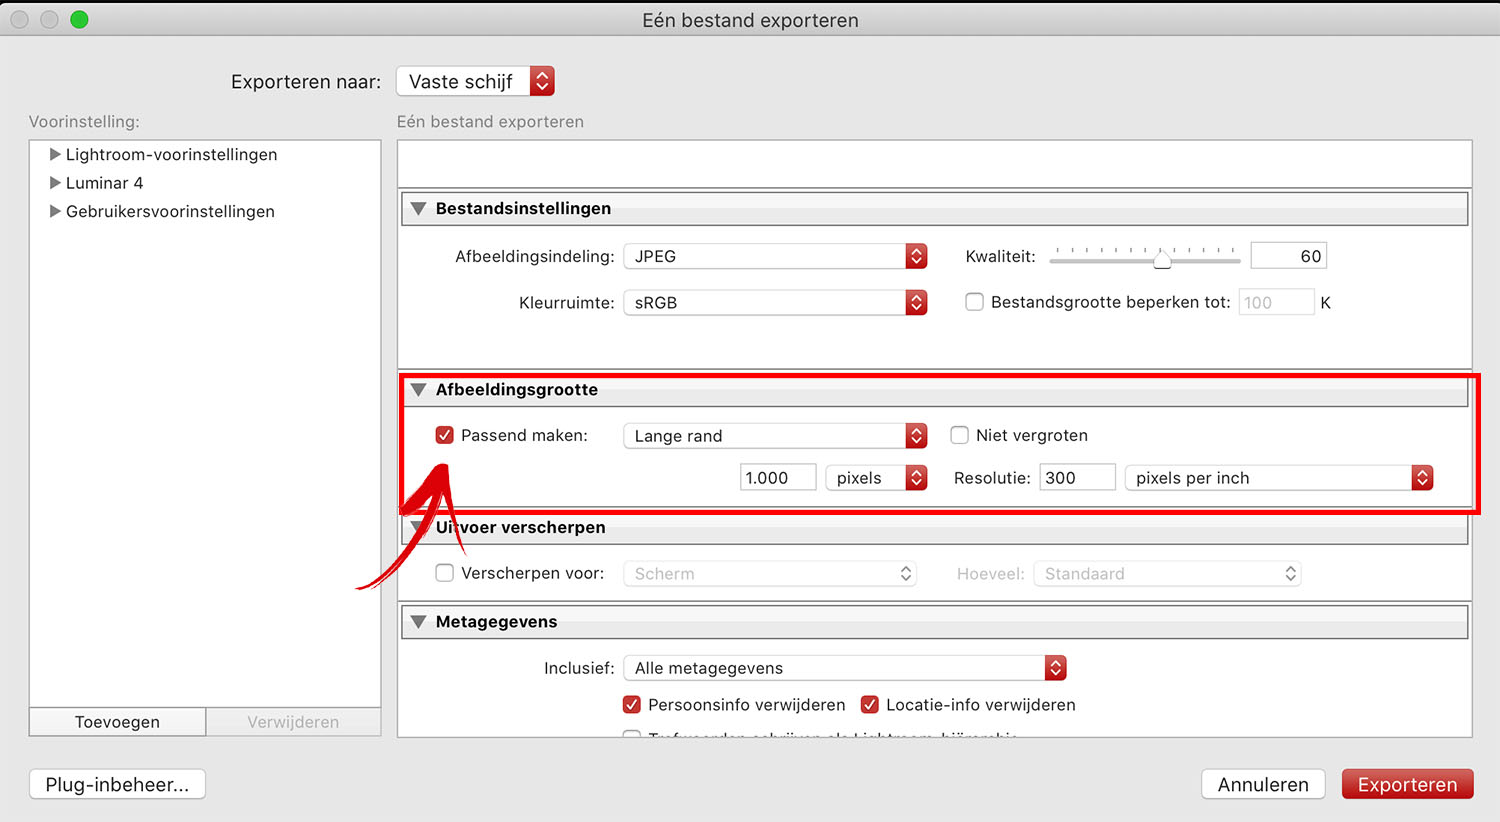Click the file size limit field 100
This screenshot has height=822, width=1500.
tap(1276, 302)
